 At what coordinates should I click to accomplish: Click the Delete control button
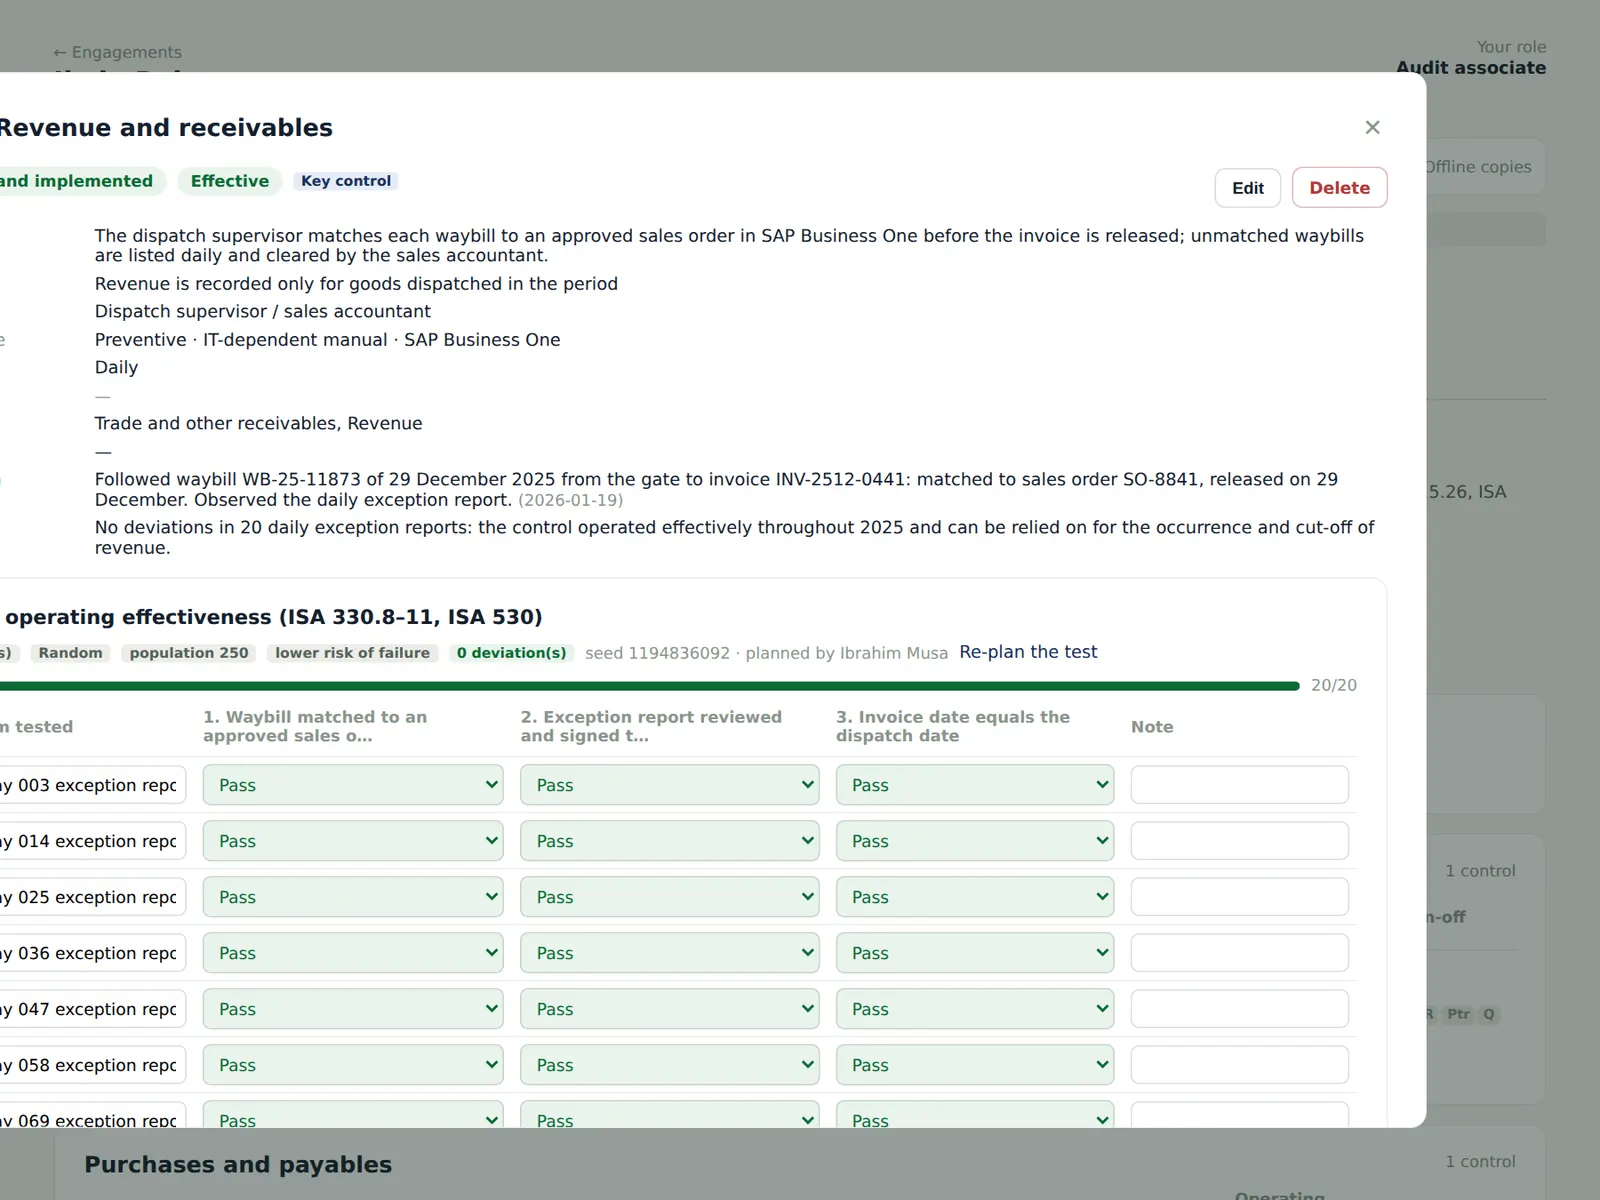point(1339,188)
